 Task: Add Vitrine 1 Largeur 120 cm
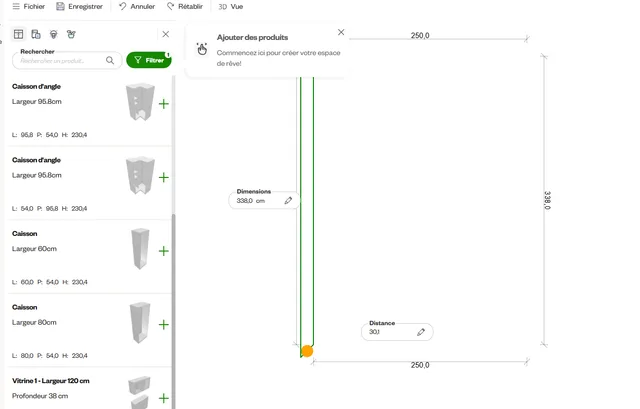164,398
